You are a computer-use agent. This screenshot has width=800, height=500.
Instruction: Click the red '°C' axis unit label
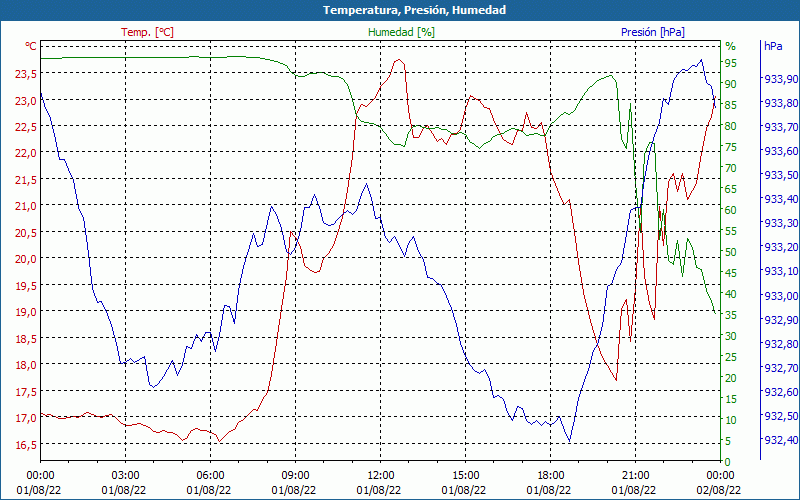31,46
